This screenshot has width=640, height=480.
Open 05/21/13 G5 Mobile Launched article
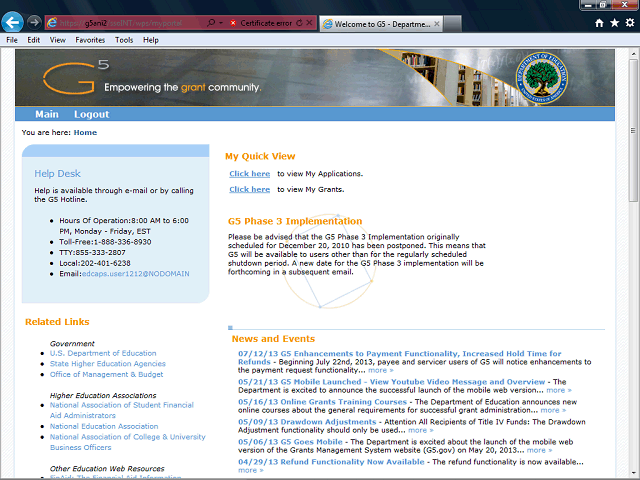tap(391, 382)
